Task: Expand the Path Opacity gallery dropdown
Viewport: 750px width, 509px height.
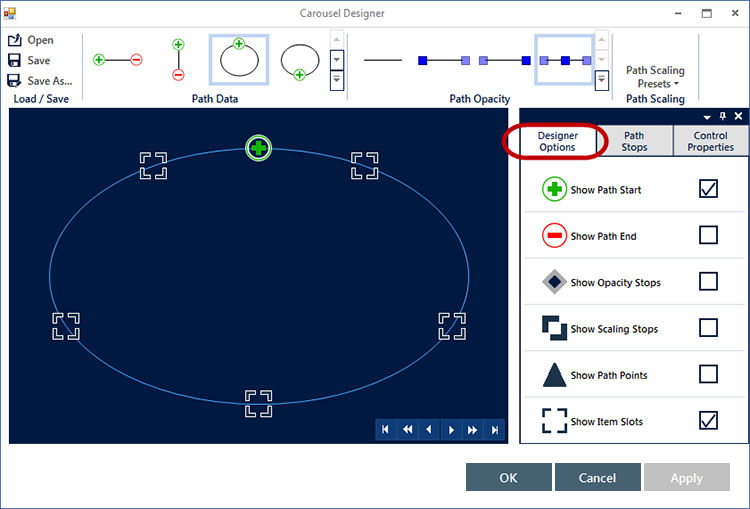Action: click(x=601, y=79)
